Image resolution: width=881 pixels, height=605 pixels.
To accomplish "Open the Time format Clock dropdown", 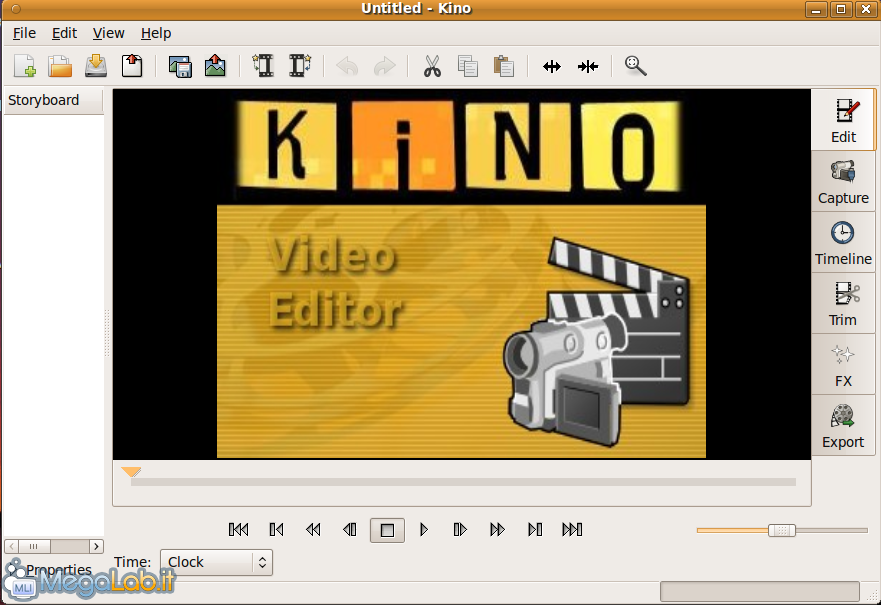I will click(x=216, y=562).
